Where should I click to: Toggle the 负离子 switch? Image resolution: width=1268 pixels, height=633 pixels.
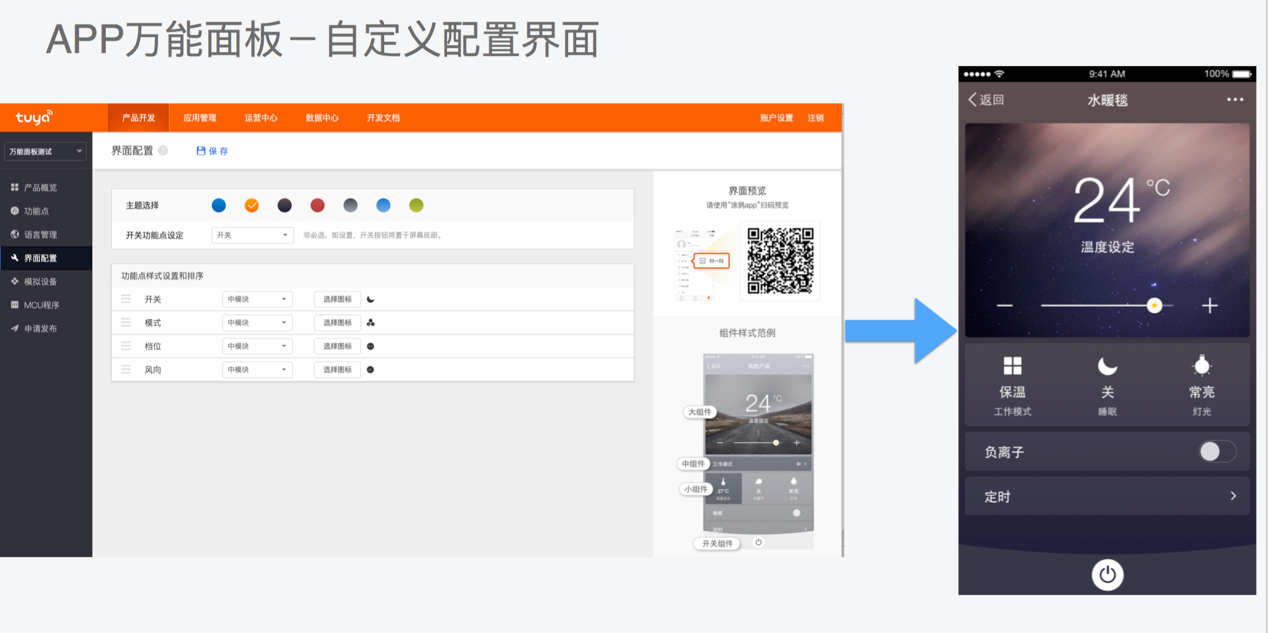point(1217,452)
